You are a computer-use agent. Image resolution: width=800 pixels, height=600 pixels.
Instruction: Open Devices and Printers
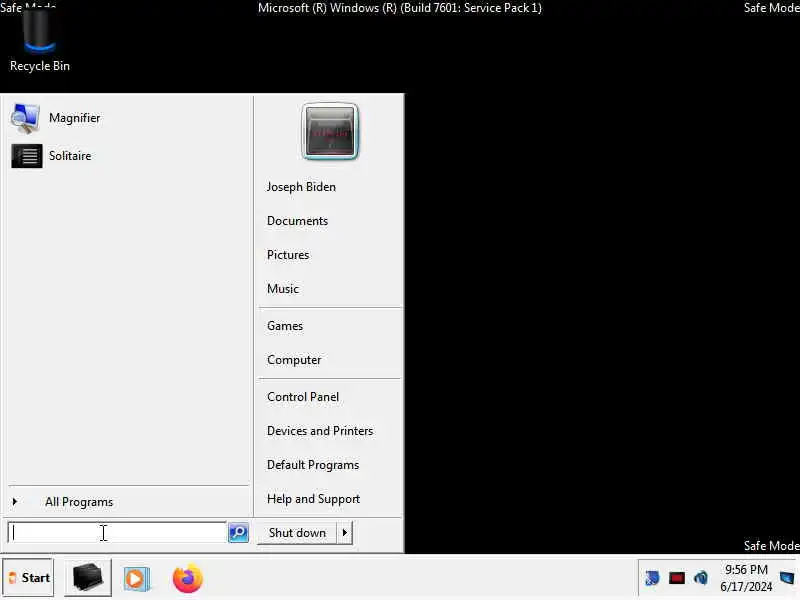320,431
